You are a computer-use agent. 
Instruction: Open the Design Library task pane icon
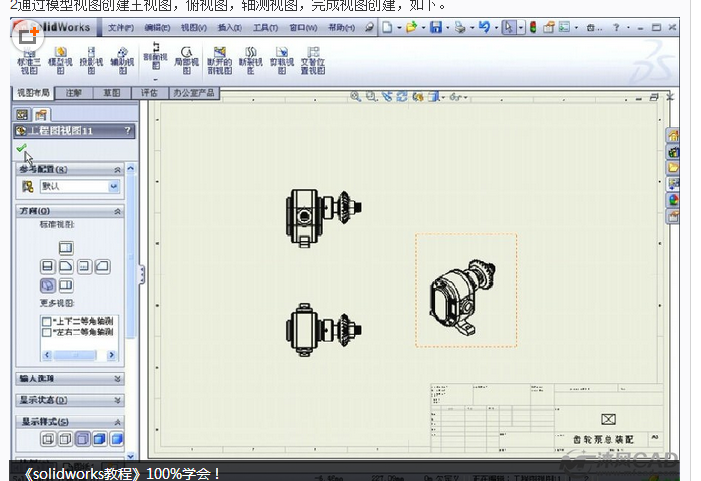point(673,152)
